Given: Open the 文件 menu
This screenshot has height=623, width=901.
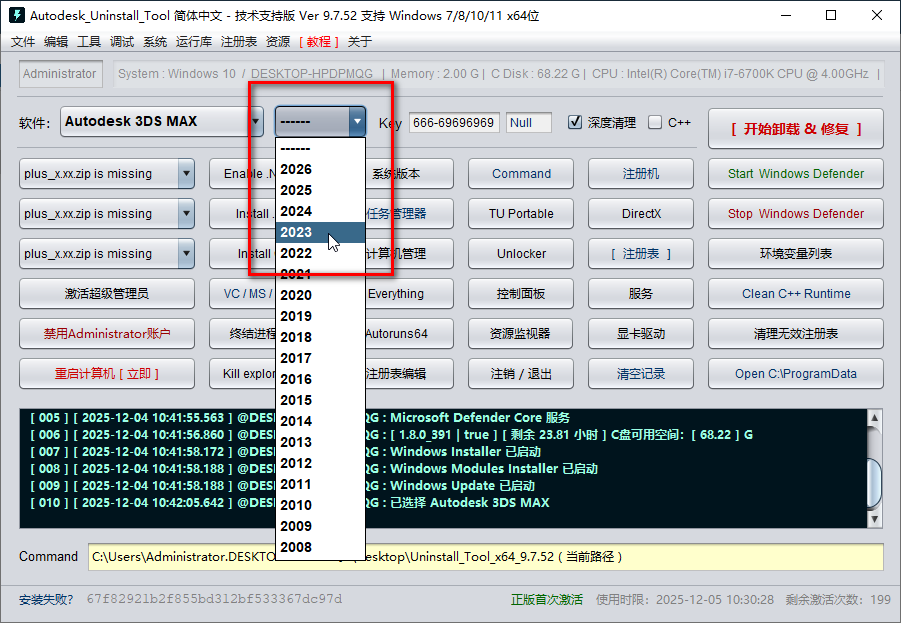Looking at the screenshot, I should tap(23, 41).
